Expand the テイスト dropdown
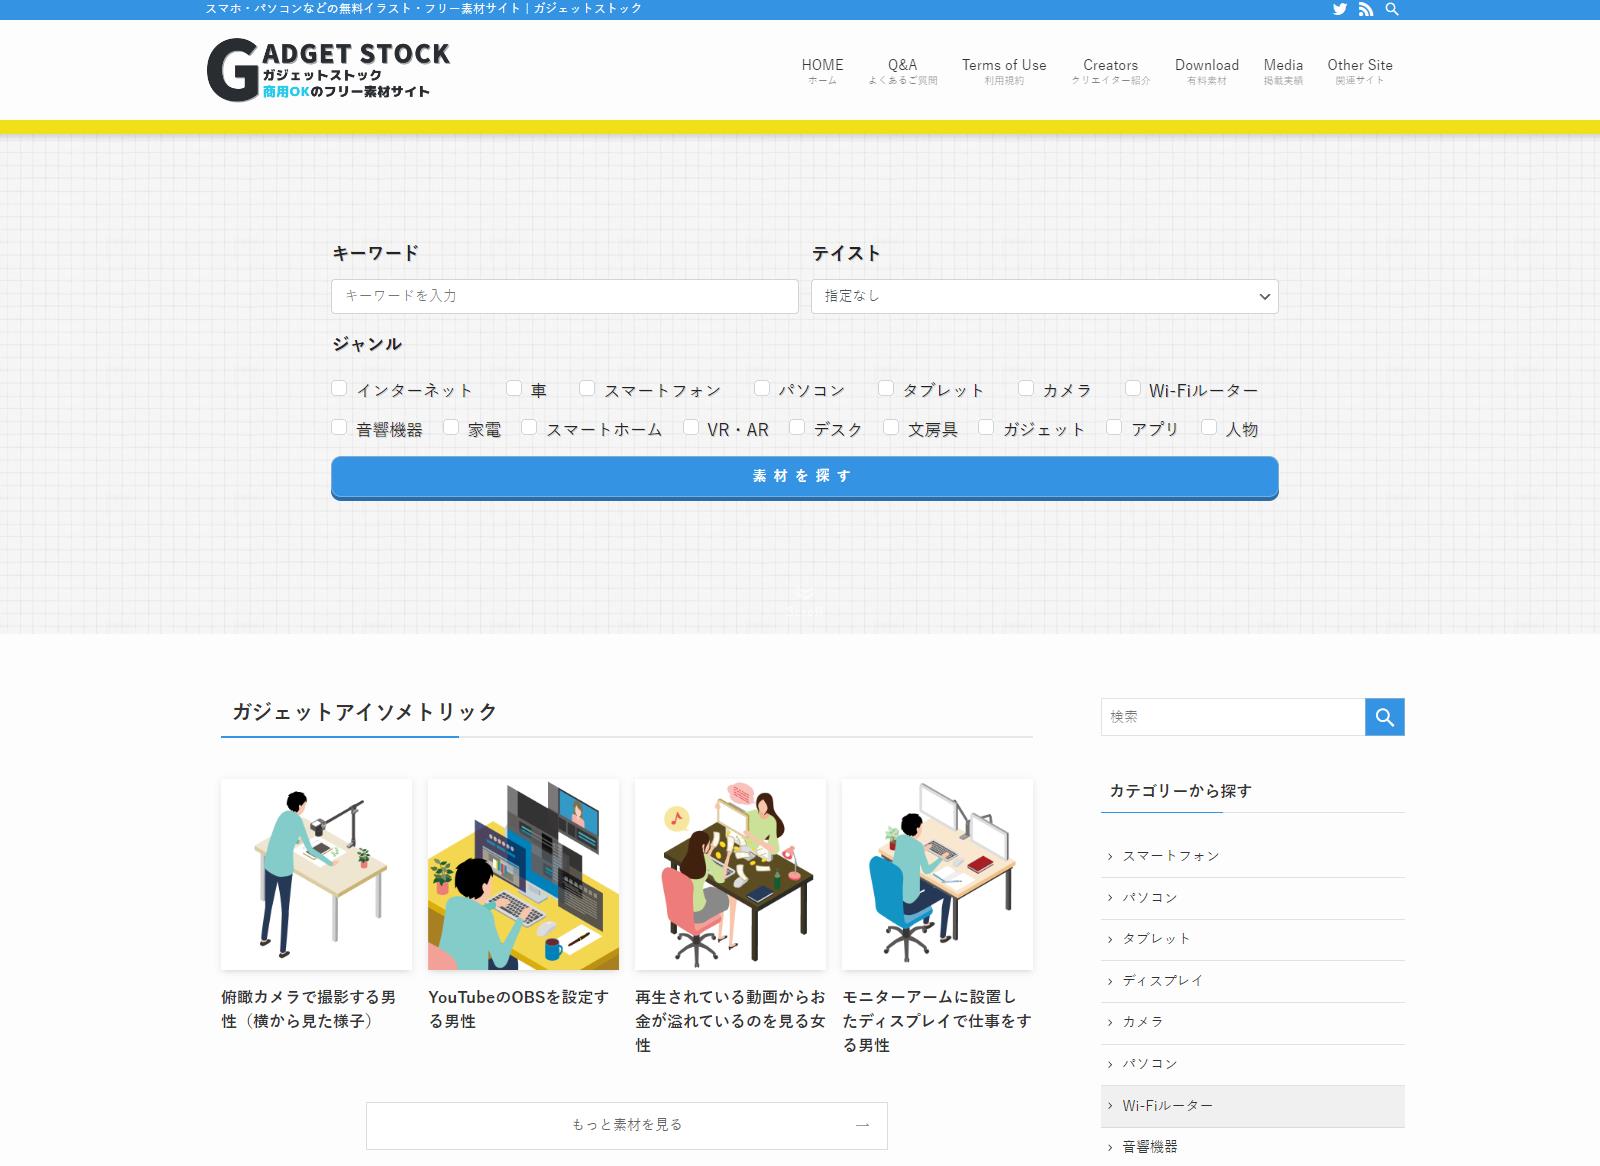 [1044, 296]
